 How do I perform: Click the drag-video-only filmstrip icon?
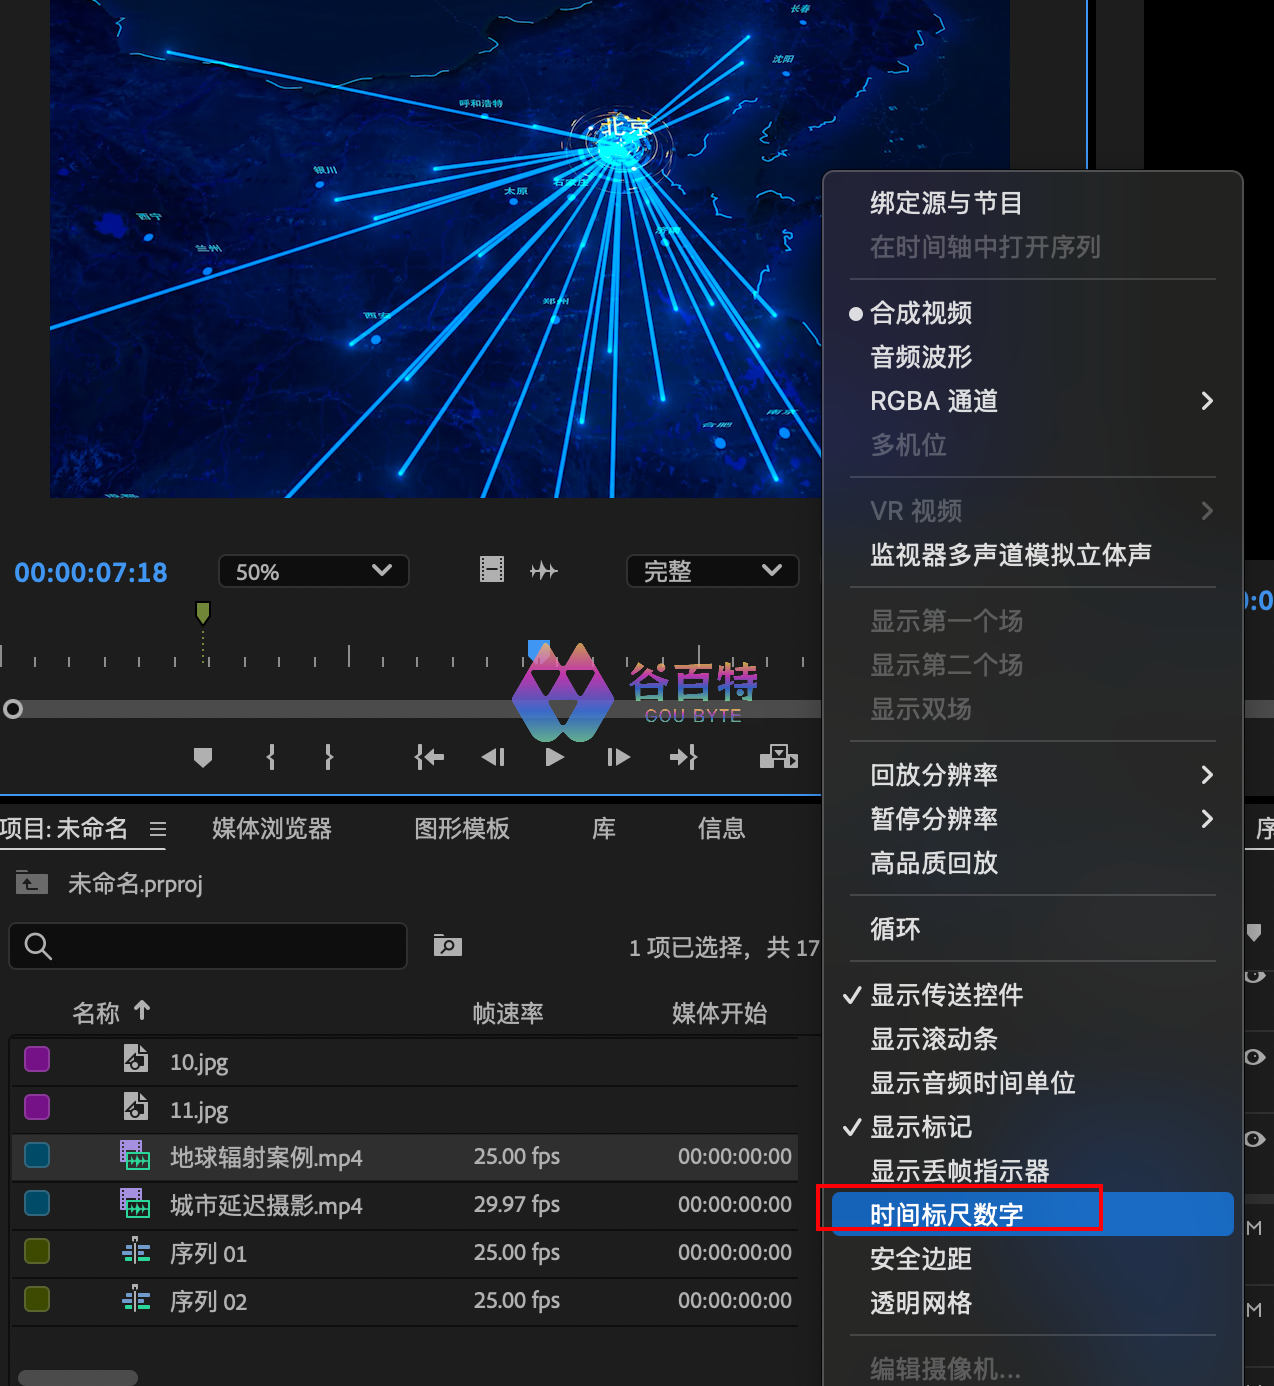[492, 570]
